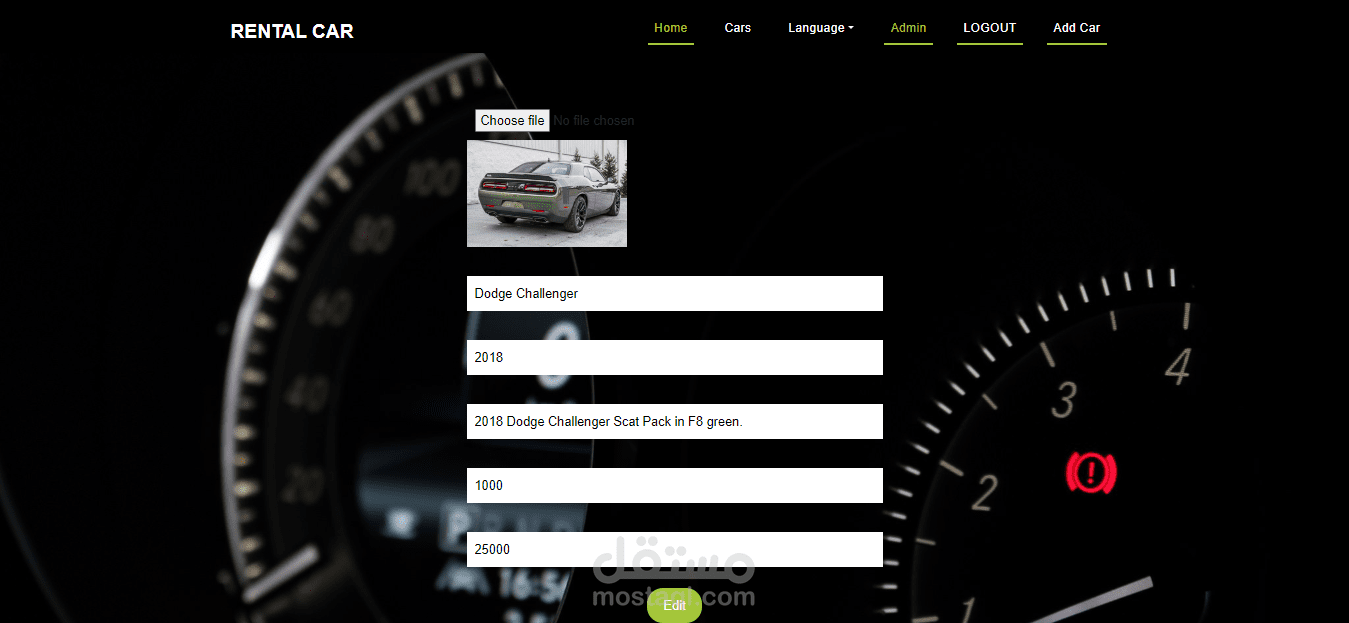
Task: Focus the Scat Pack description field
Action: (675, 421)
